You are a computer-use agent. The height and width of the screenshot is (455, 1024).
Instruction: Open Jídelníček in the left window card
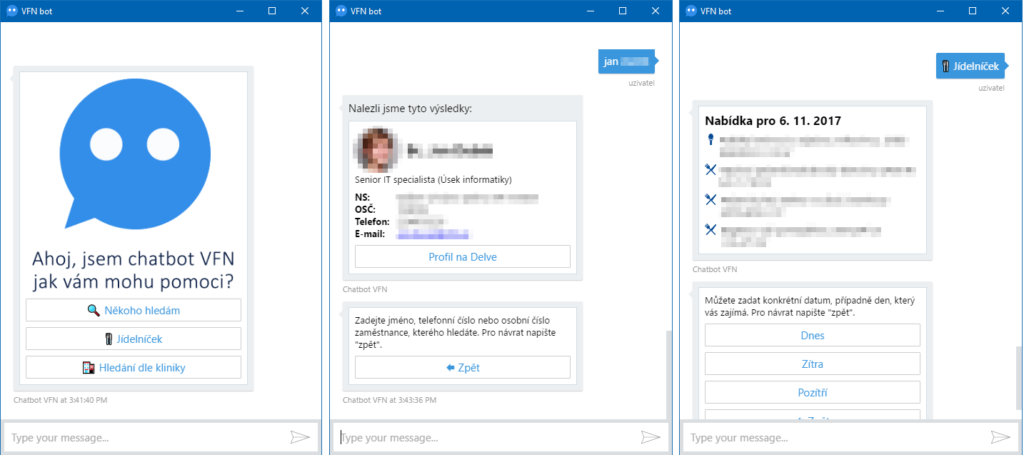point(133,339)
